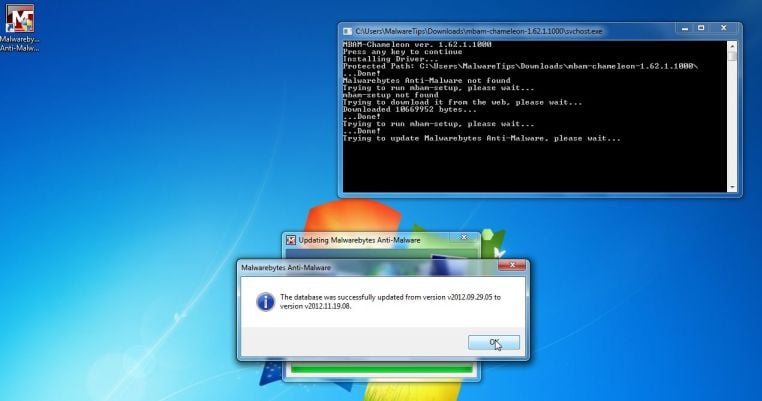
Task: Click 'version v2012.11.19.08.' text in dialog
Action: (x=315, y=306)
